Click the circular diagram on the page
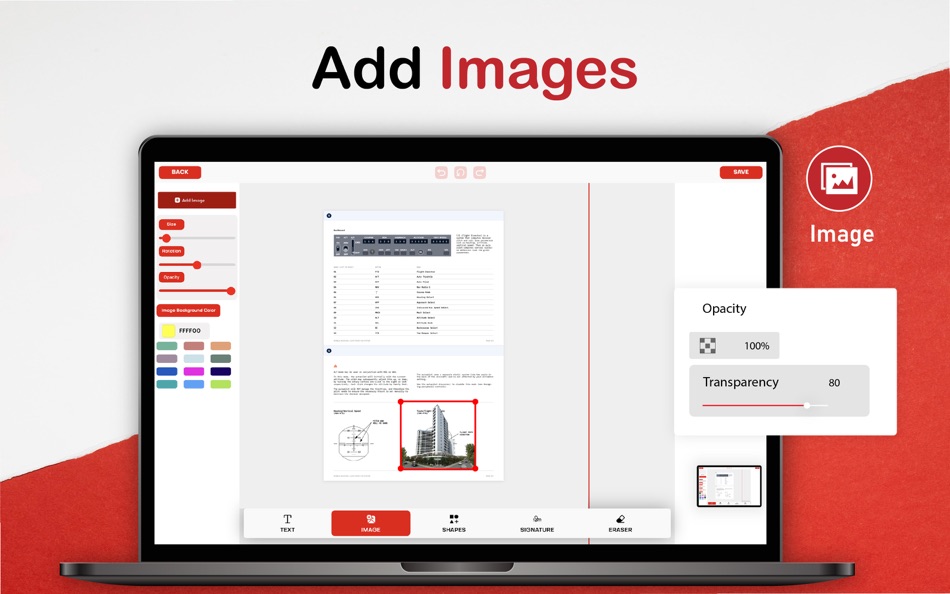Screen dimensions: 950x594 pos(354,442)
